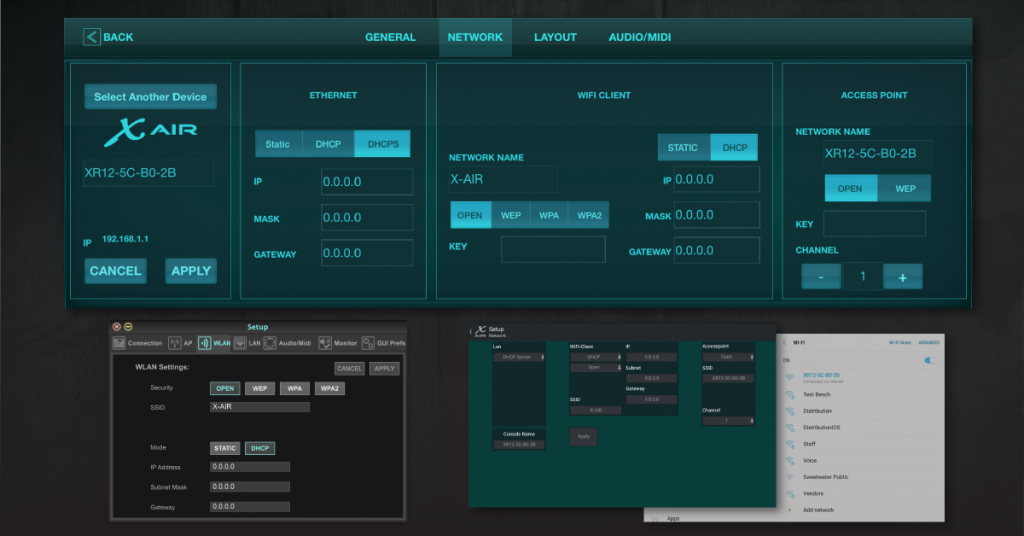
Task: Choose WPA2 security for WiFi Client
Action: pyautogui.click(x=588, y=215)
